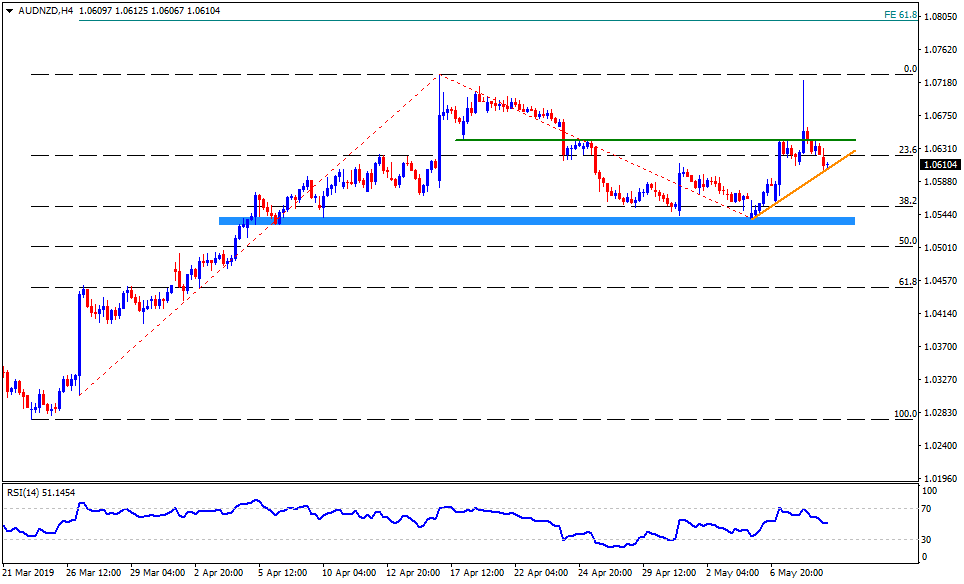Click the Fibonacci 38.2 level label

tap(907, 200)
